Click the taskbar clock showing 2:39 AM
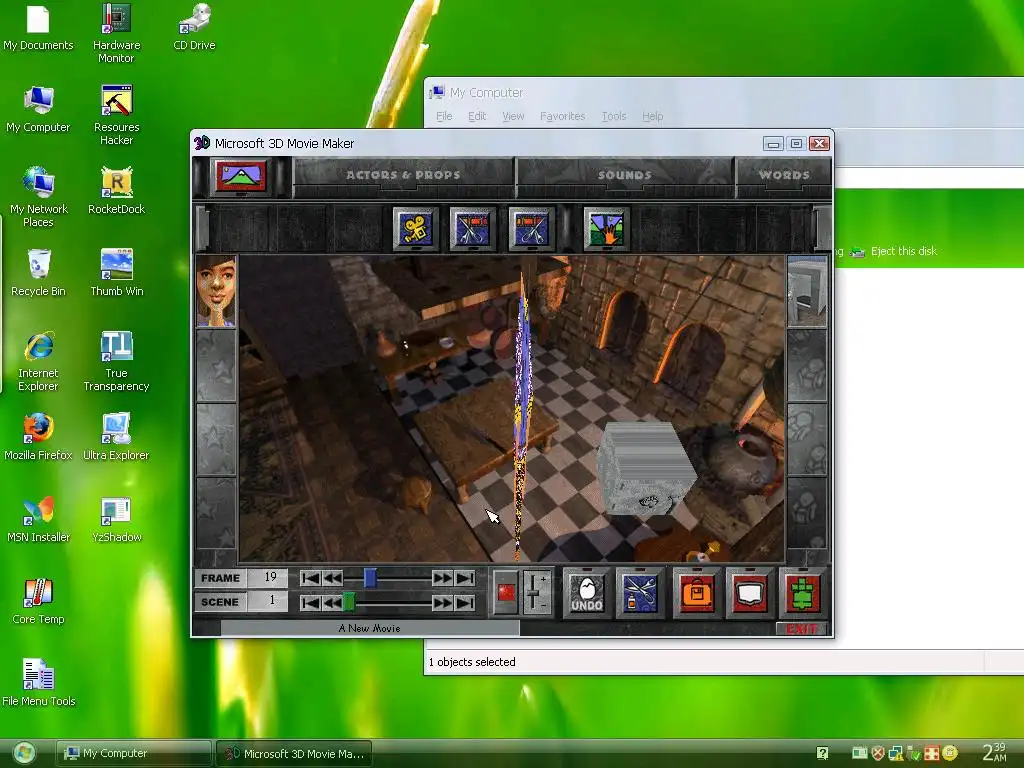Image resolution: width=1024 pixels, height=768 pixels. (994, 752)
